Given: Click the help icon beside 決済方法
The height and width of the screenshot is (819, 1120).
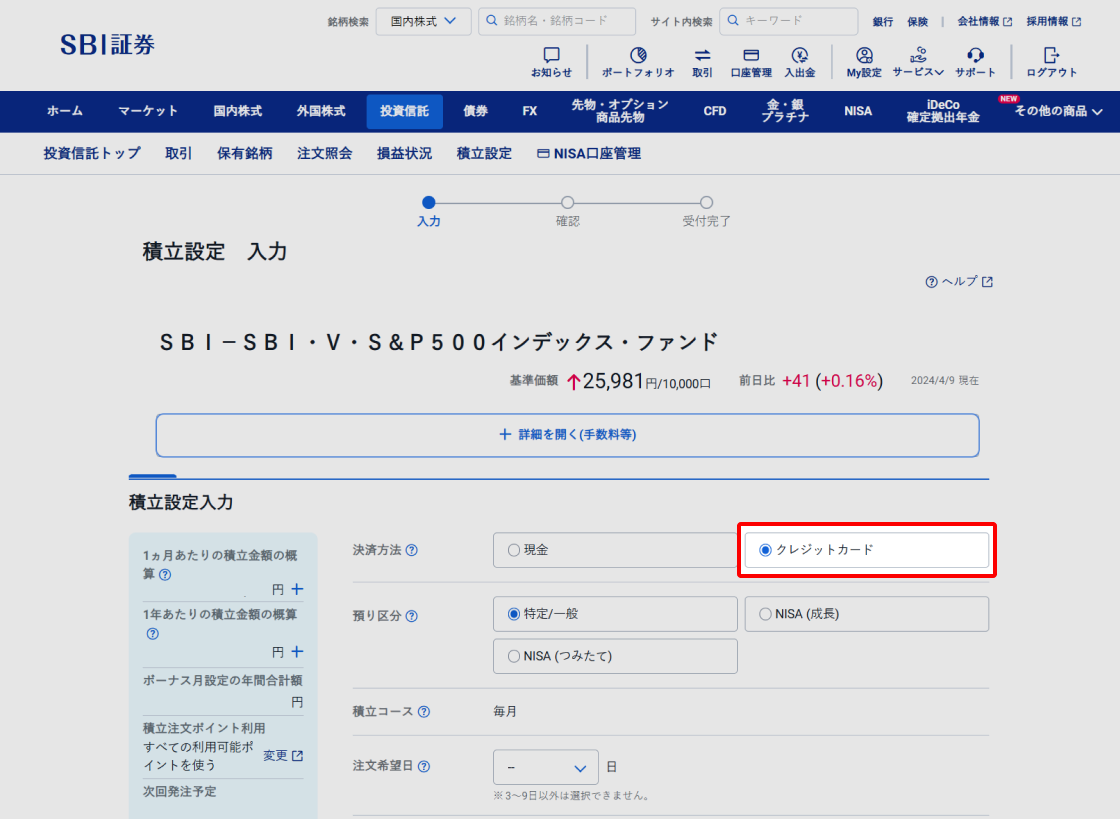Looking at the screenshot, I should [x=411, y=551].
